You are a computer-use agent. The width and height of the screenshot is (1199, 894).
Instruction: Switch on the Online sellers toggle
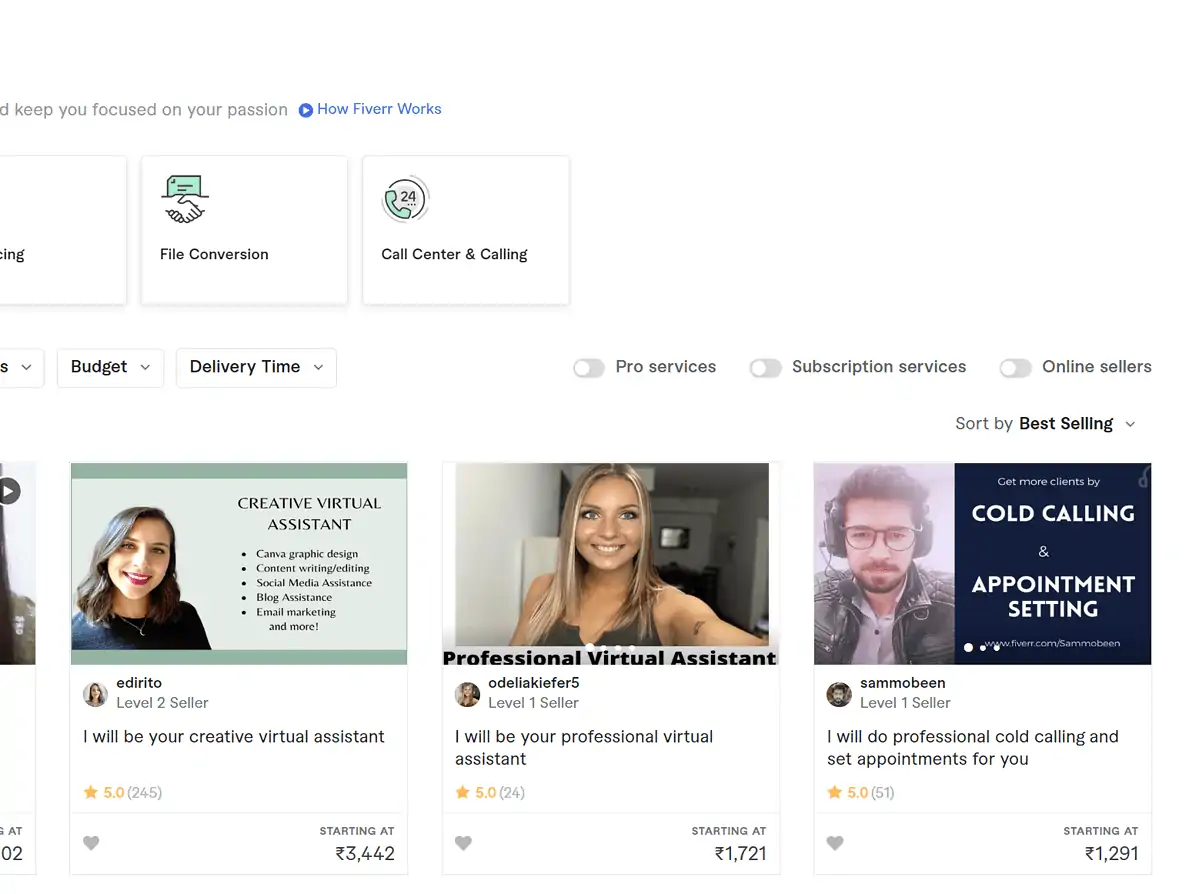click(1015, 368)
